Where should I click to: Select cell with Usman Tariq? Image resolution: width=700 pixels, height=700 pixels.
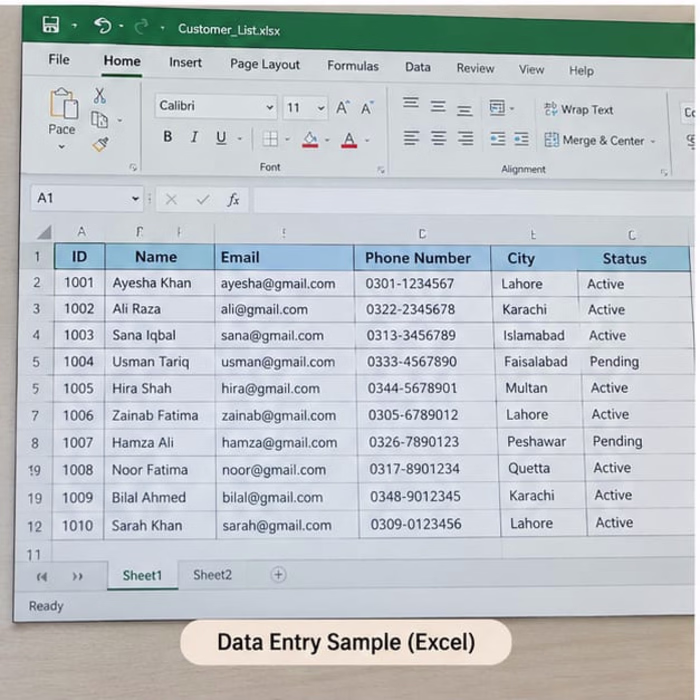[x=160, y=362]
